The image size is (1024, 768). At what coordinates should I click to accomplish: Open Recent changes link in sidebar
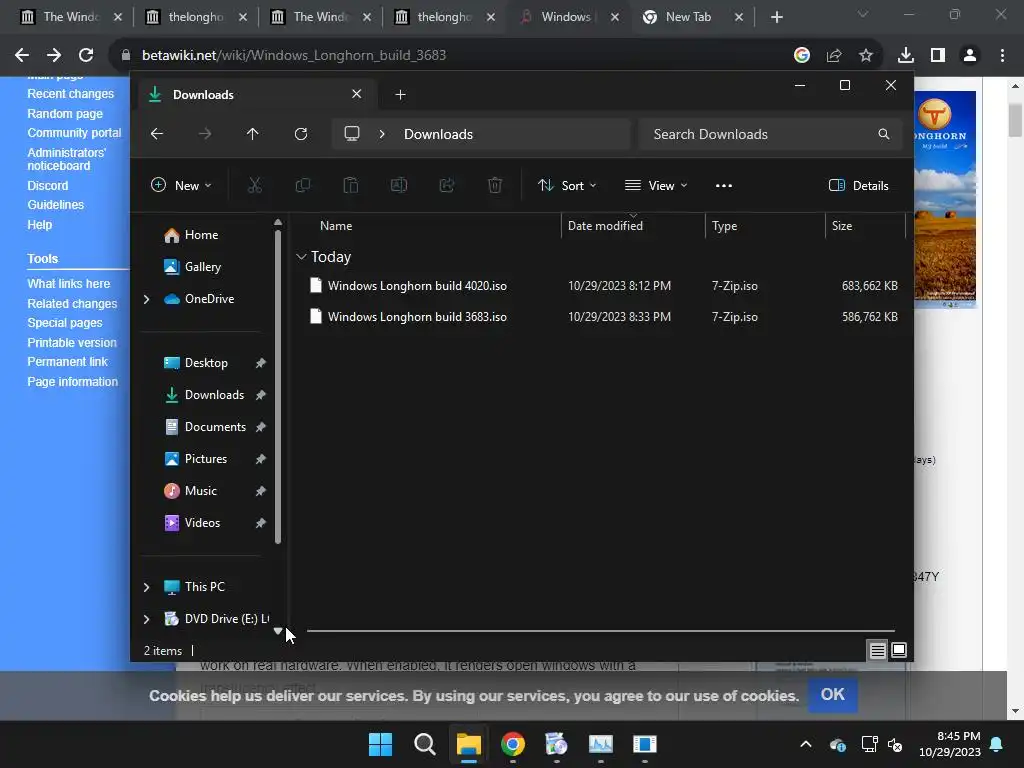point(71,94)
